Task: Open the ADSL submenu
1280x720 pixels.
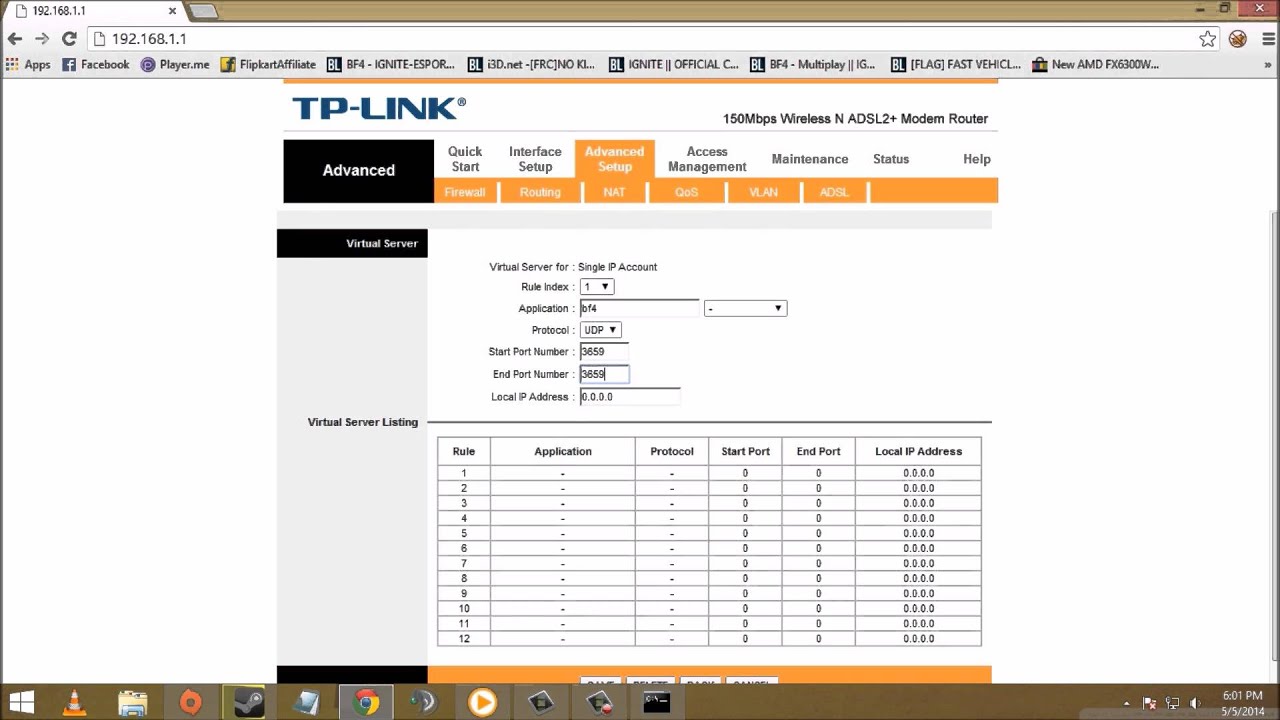Action: tap(834, 192)
